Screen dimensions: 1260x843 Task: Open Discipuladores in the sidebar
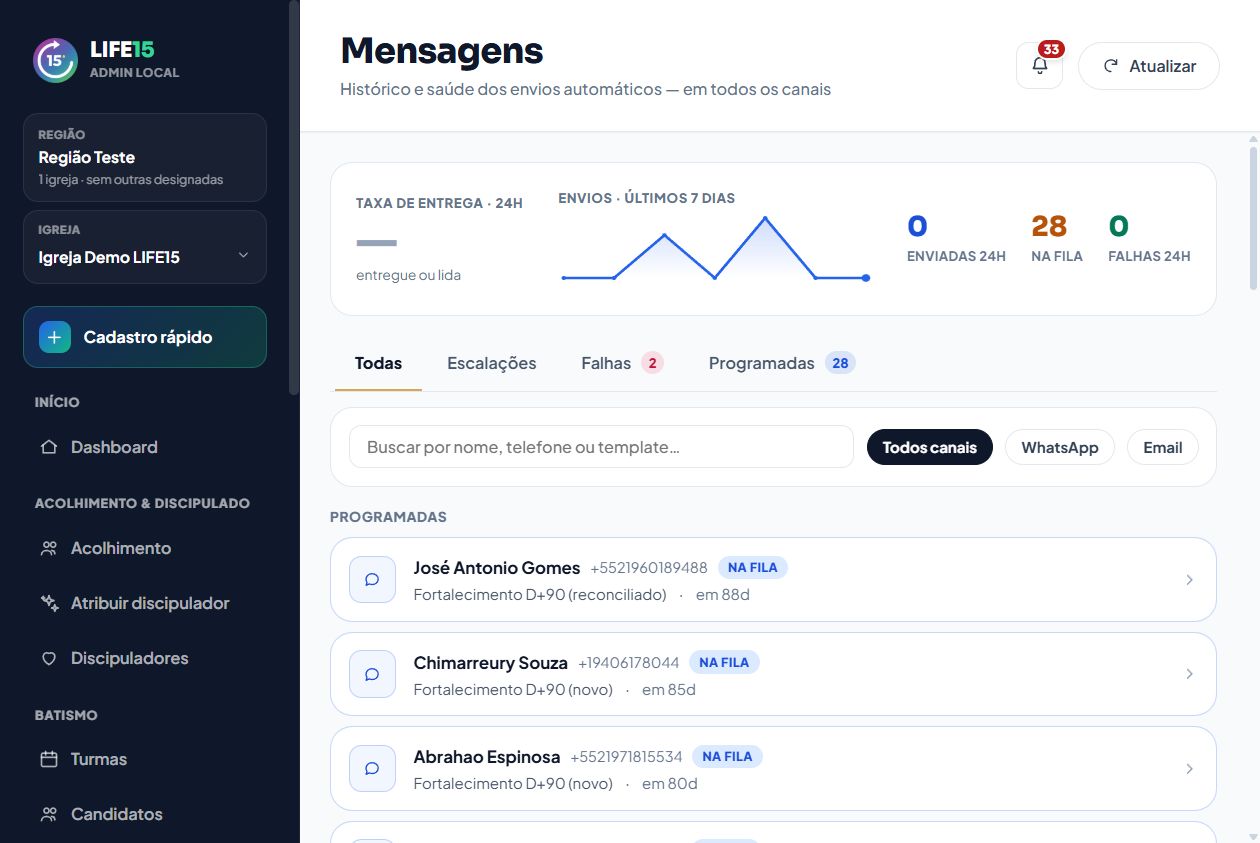(145, 658)
